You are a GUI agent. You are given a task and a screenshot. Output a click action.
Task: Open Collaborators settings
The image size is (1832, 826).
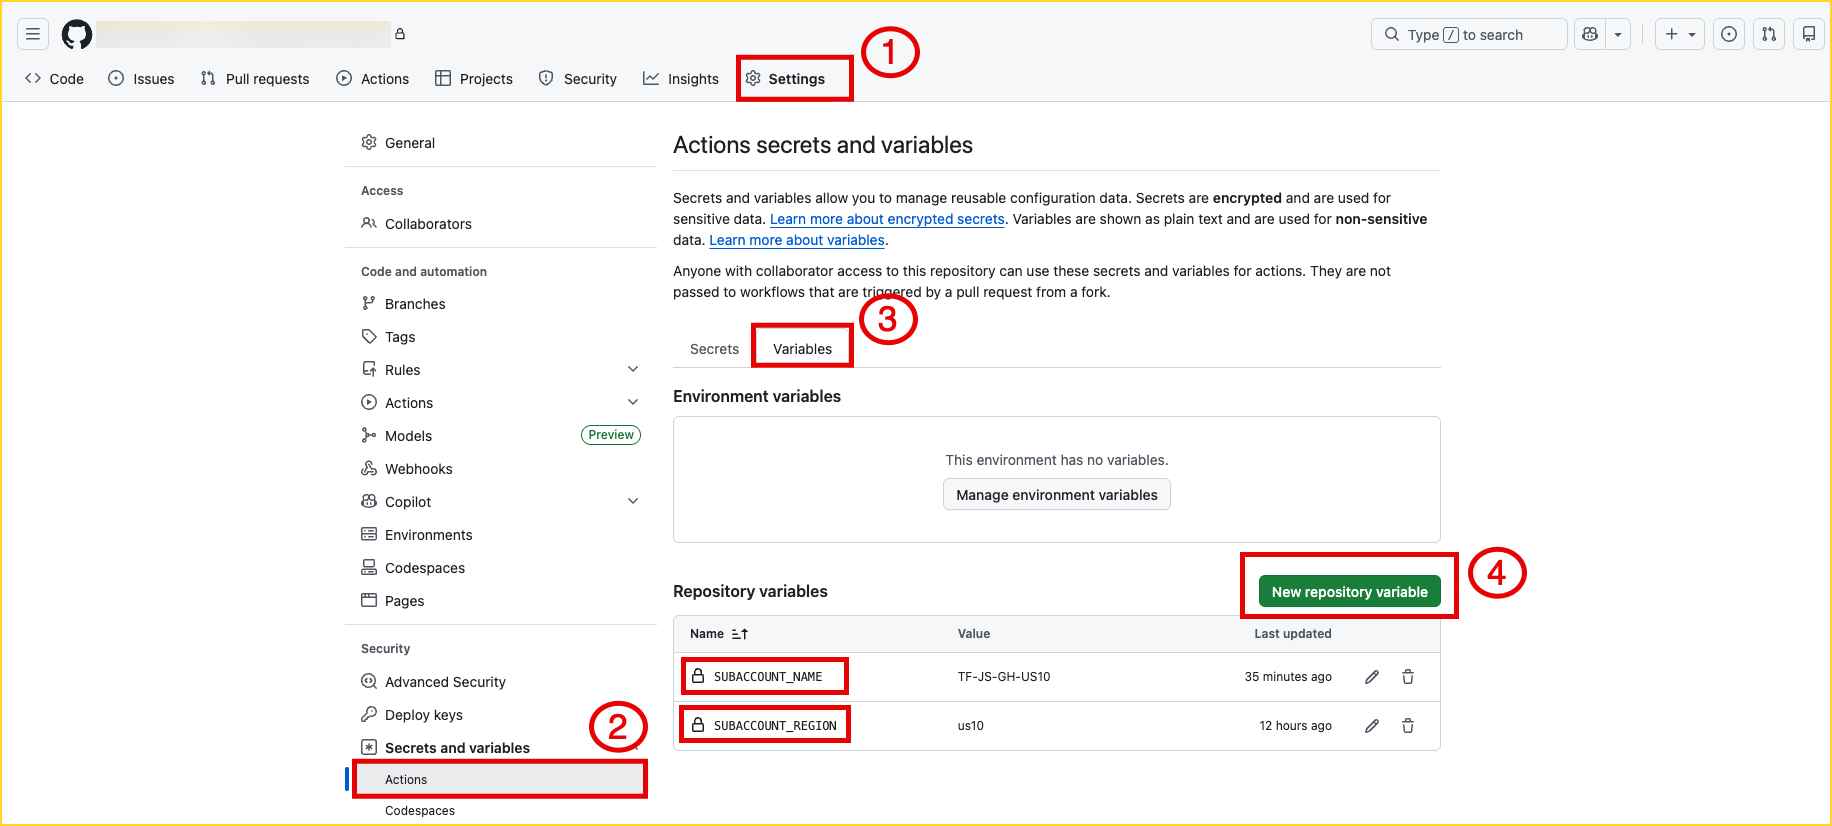tap(501, 224)
